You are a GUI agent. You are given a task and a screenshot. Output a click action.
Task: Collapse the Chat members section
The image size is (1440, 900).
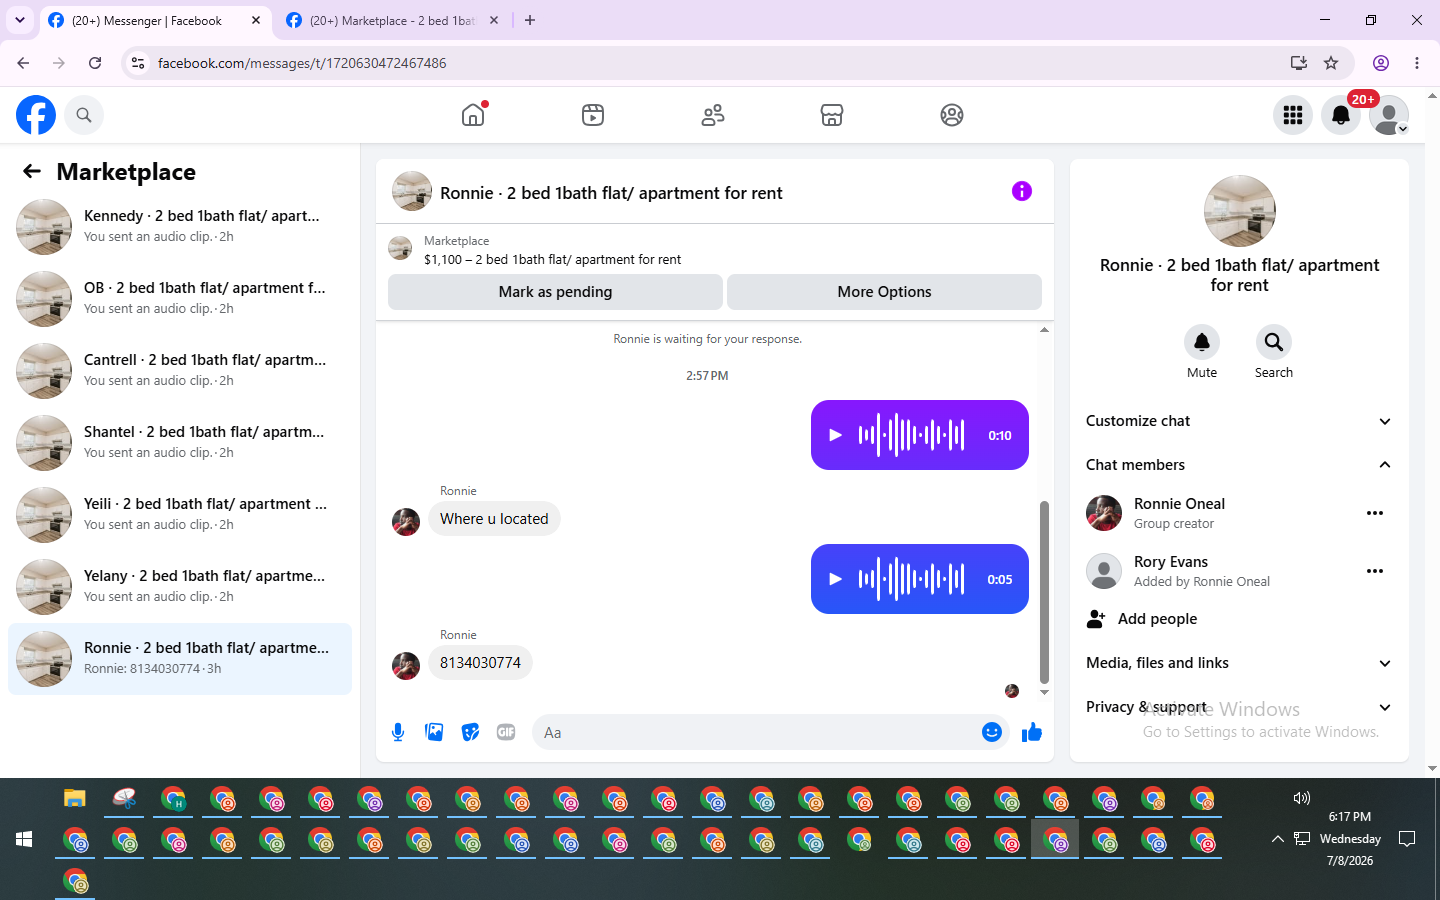[x=1239, y=465]
